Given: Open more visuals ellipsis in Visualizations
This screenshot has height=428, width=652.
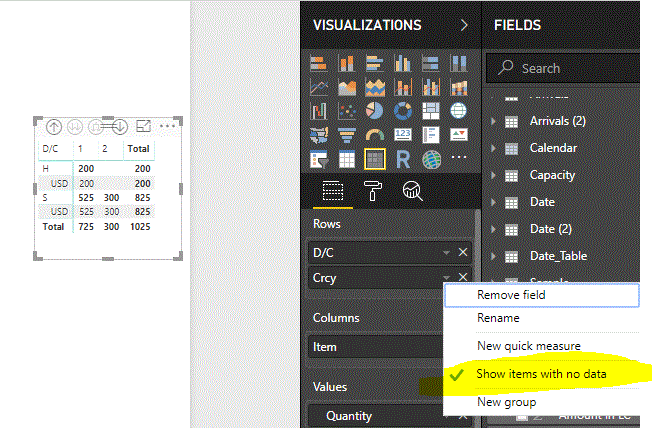Looking at the screenshot, I should (x=459, y=157).
